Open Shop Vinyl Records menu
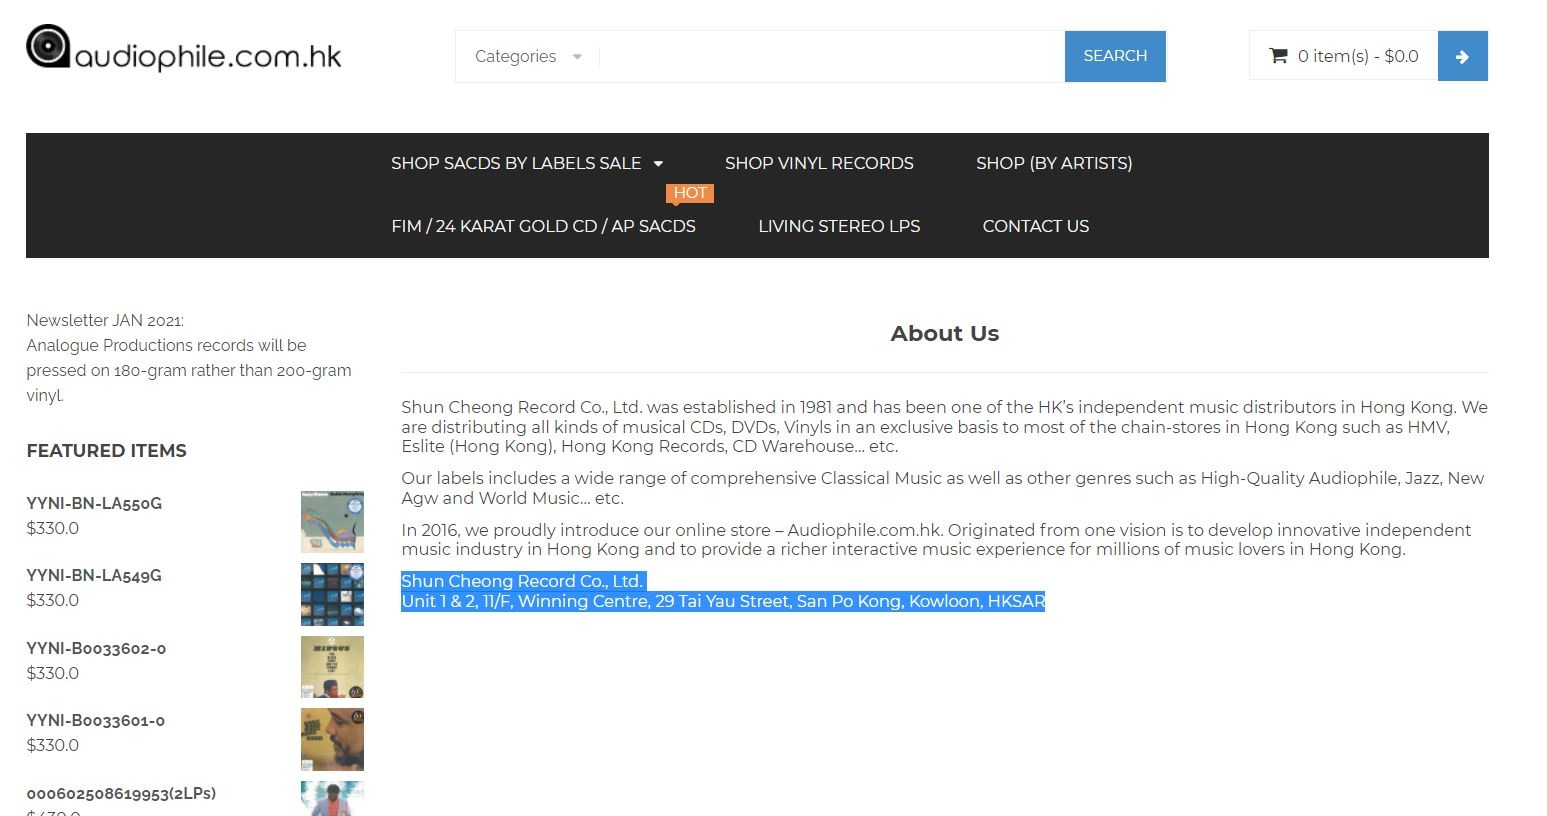Screen dimensions: 1547x816 [x=818, y=163]
